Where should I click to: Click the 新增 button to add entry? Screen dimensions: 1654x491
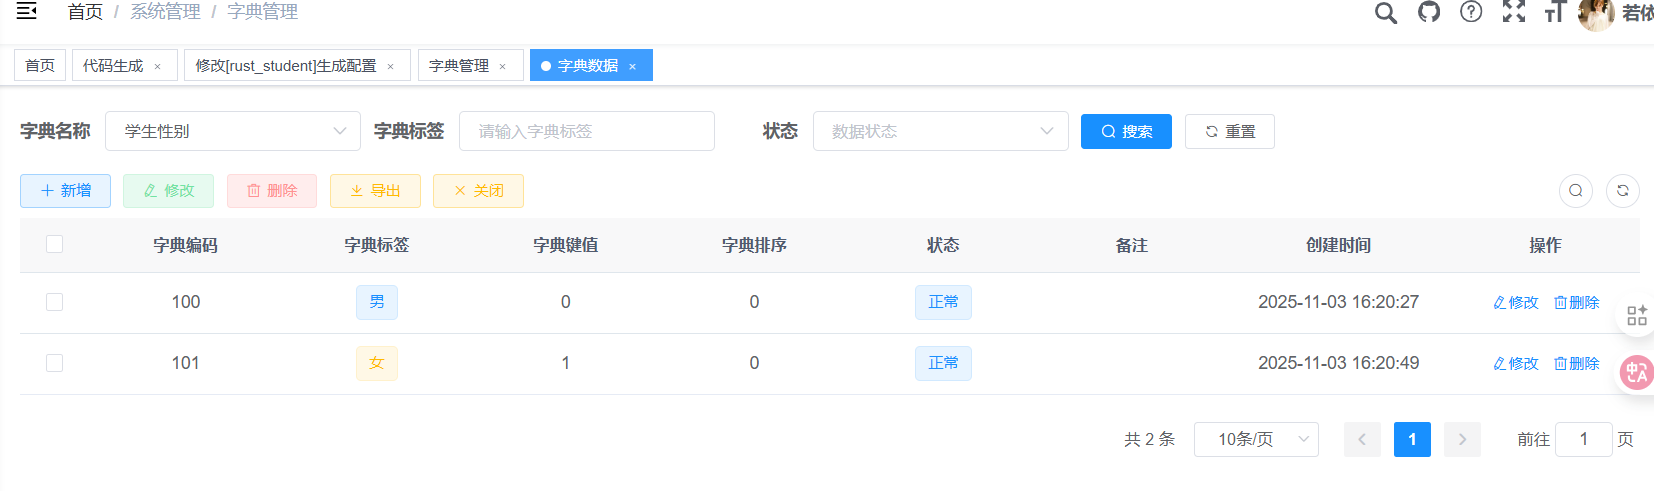(x=65, y=190)
